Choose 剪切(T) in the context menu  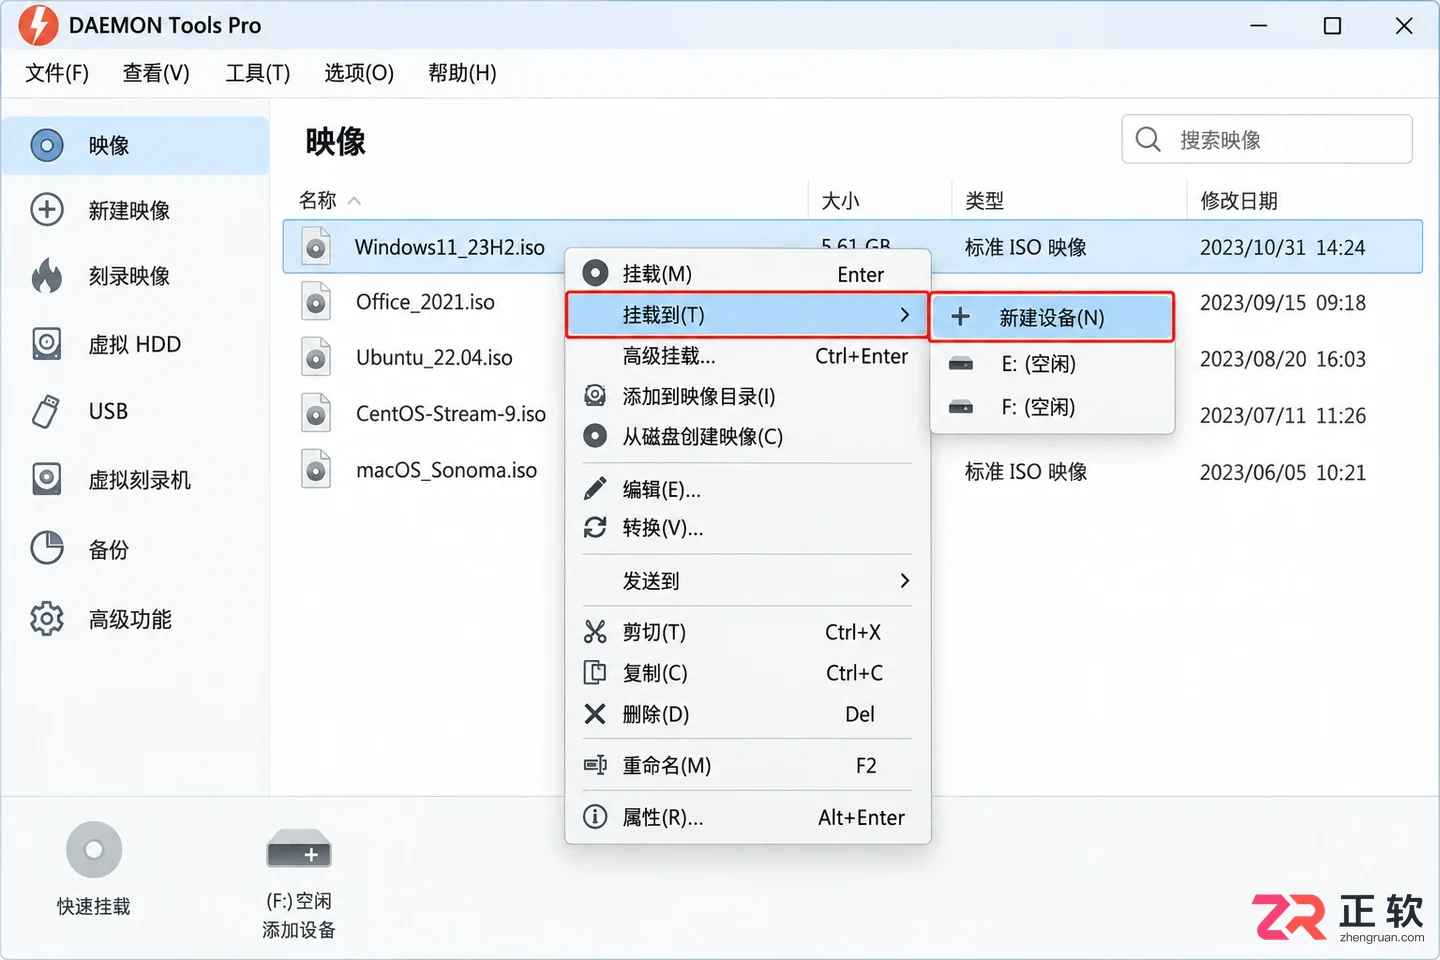[748, 632]
